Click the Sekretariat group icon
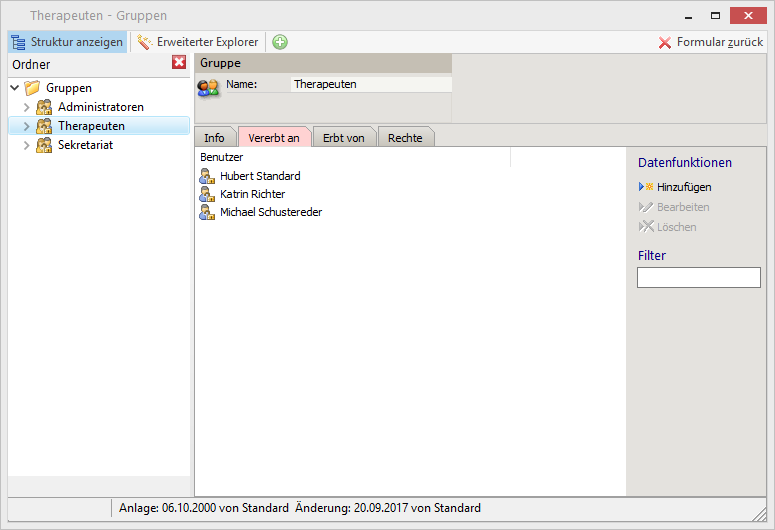Viewport: 775px width, 530px height. pos(44,145)
